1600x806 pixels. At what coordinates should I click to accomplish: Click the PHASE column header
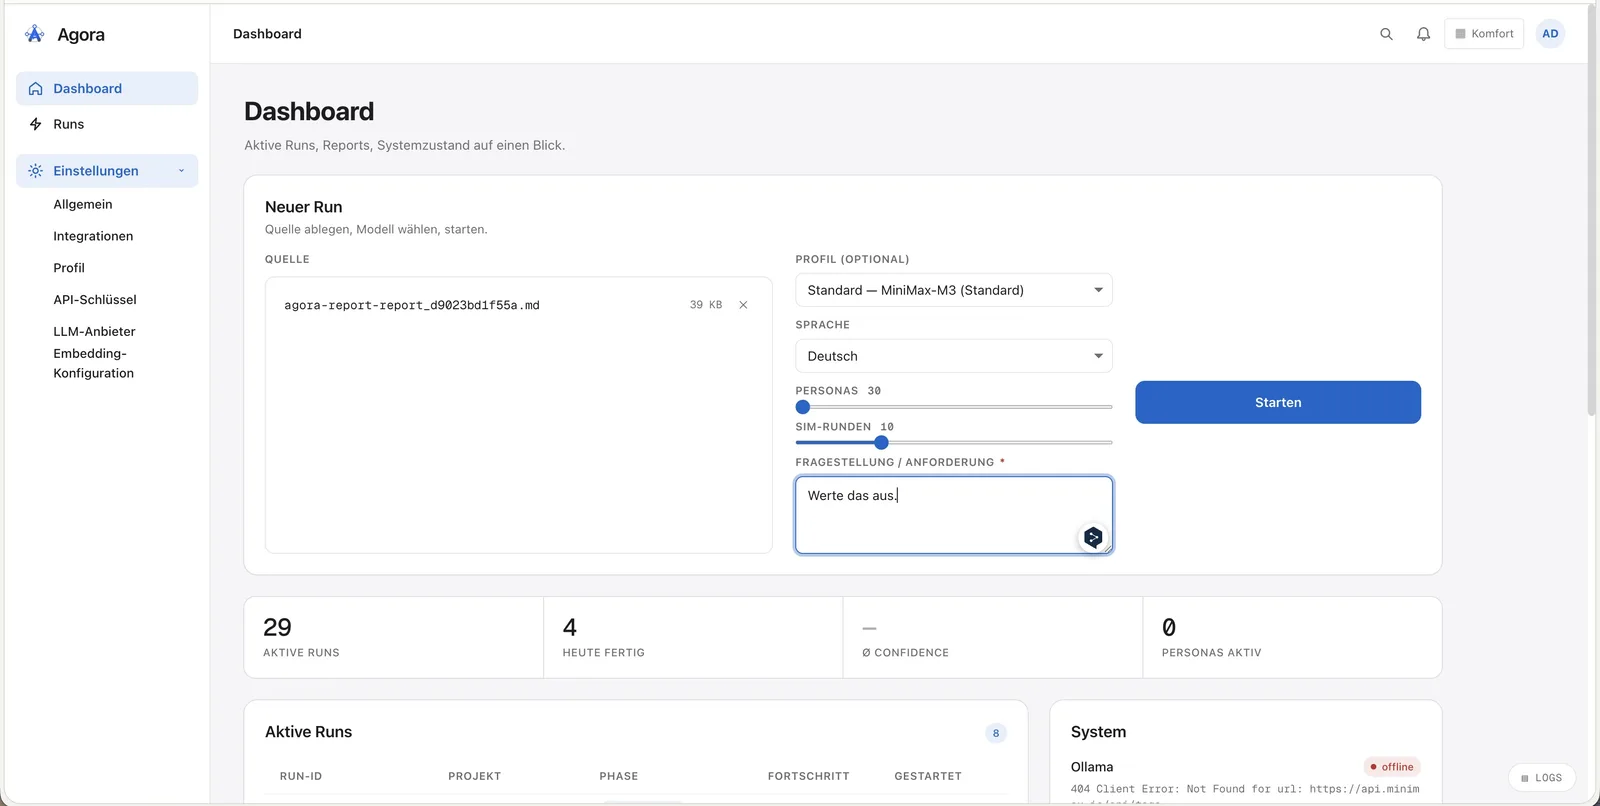coord(619,776)
